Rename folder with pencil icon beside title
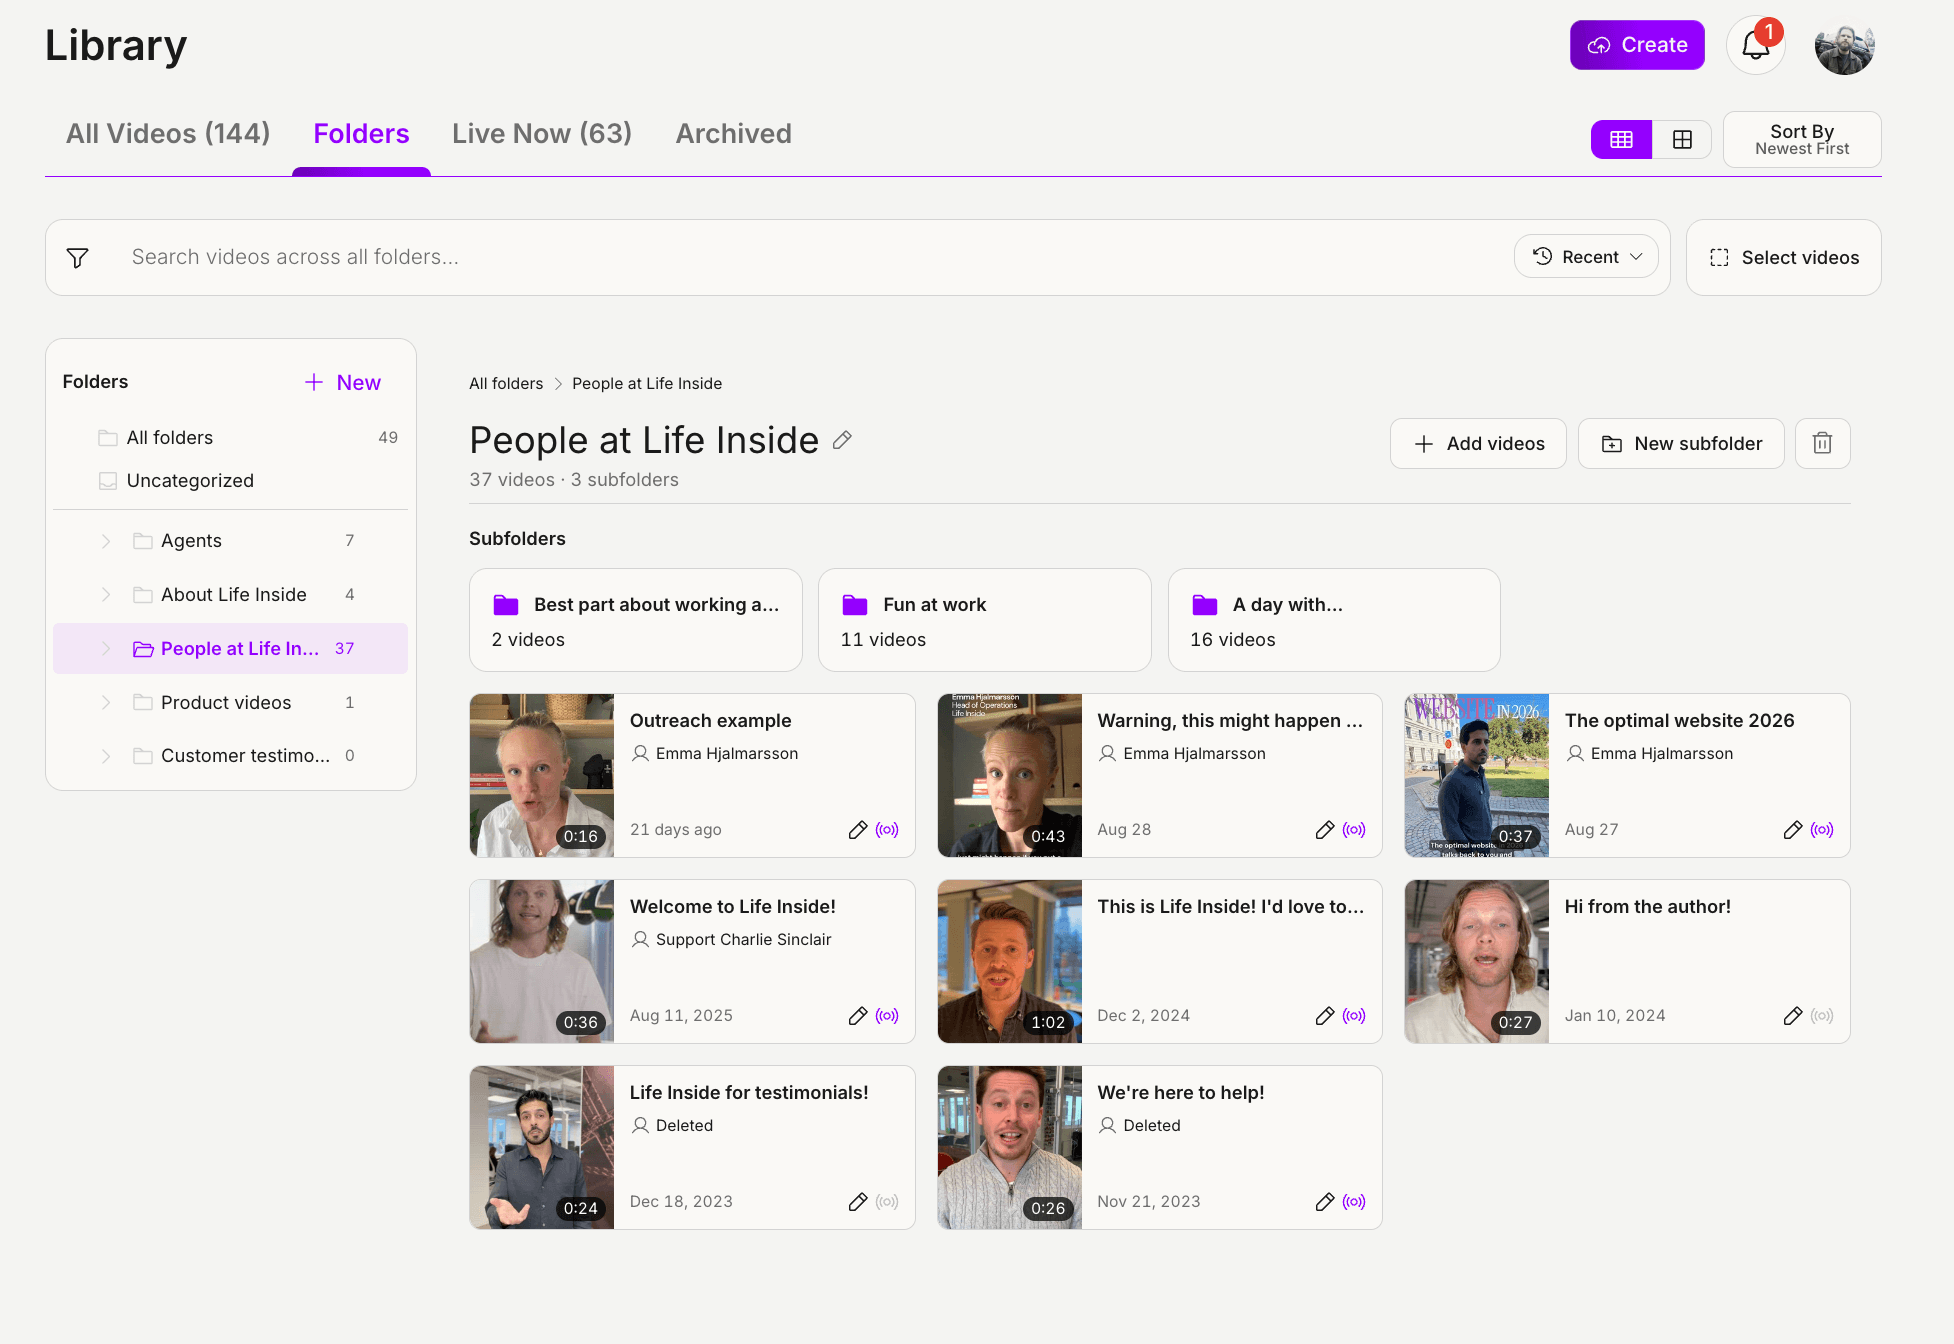 click(x=842, y=440)
